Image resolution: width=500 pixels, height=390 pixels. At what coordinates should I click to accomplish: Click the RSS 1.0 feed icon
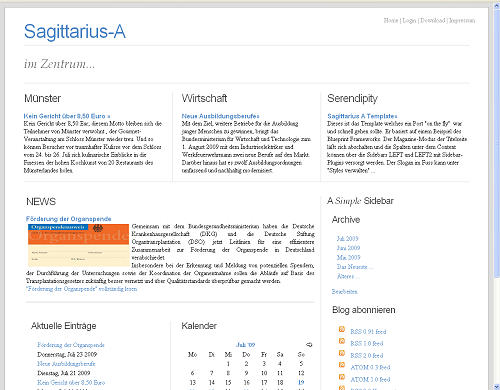pyautogui.click(x=342, y=341)
